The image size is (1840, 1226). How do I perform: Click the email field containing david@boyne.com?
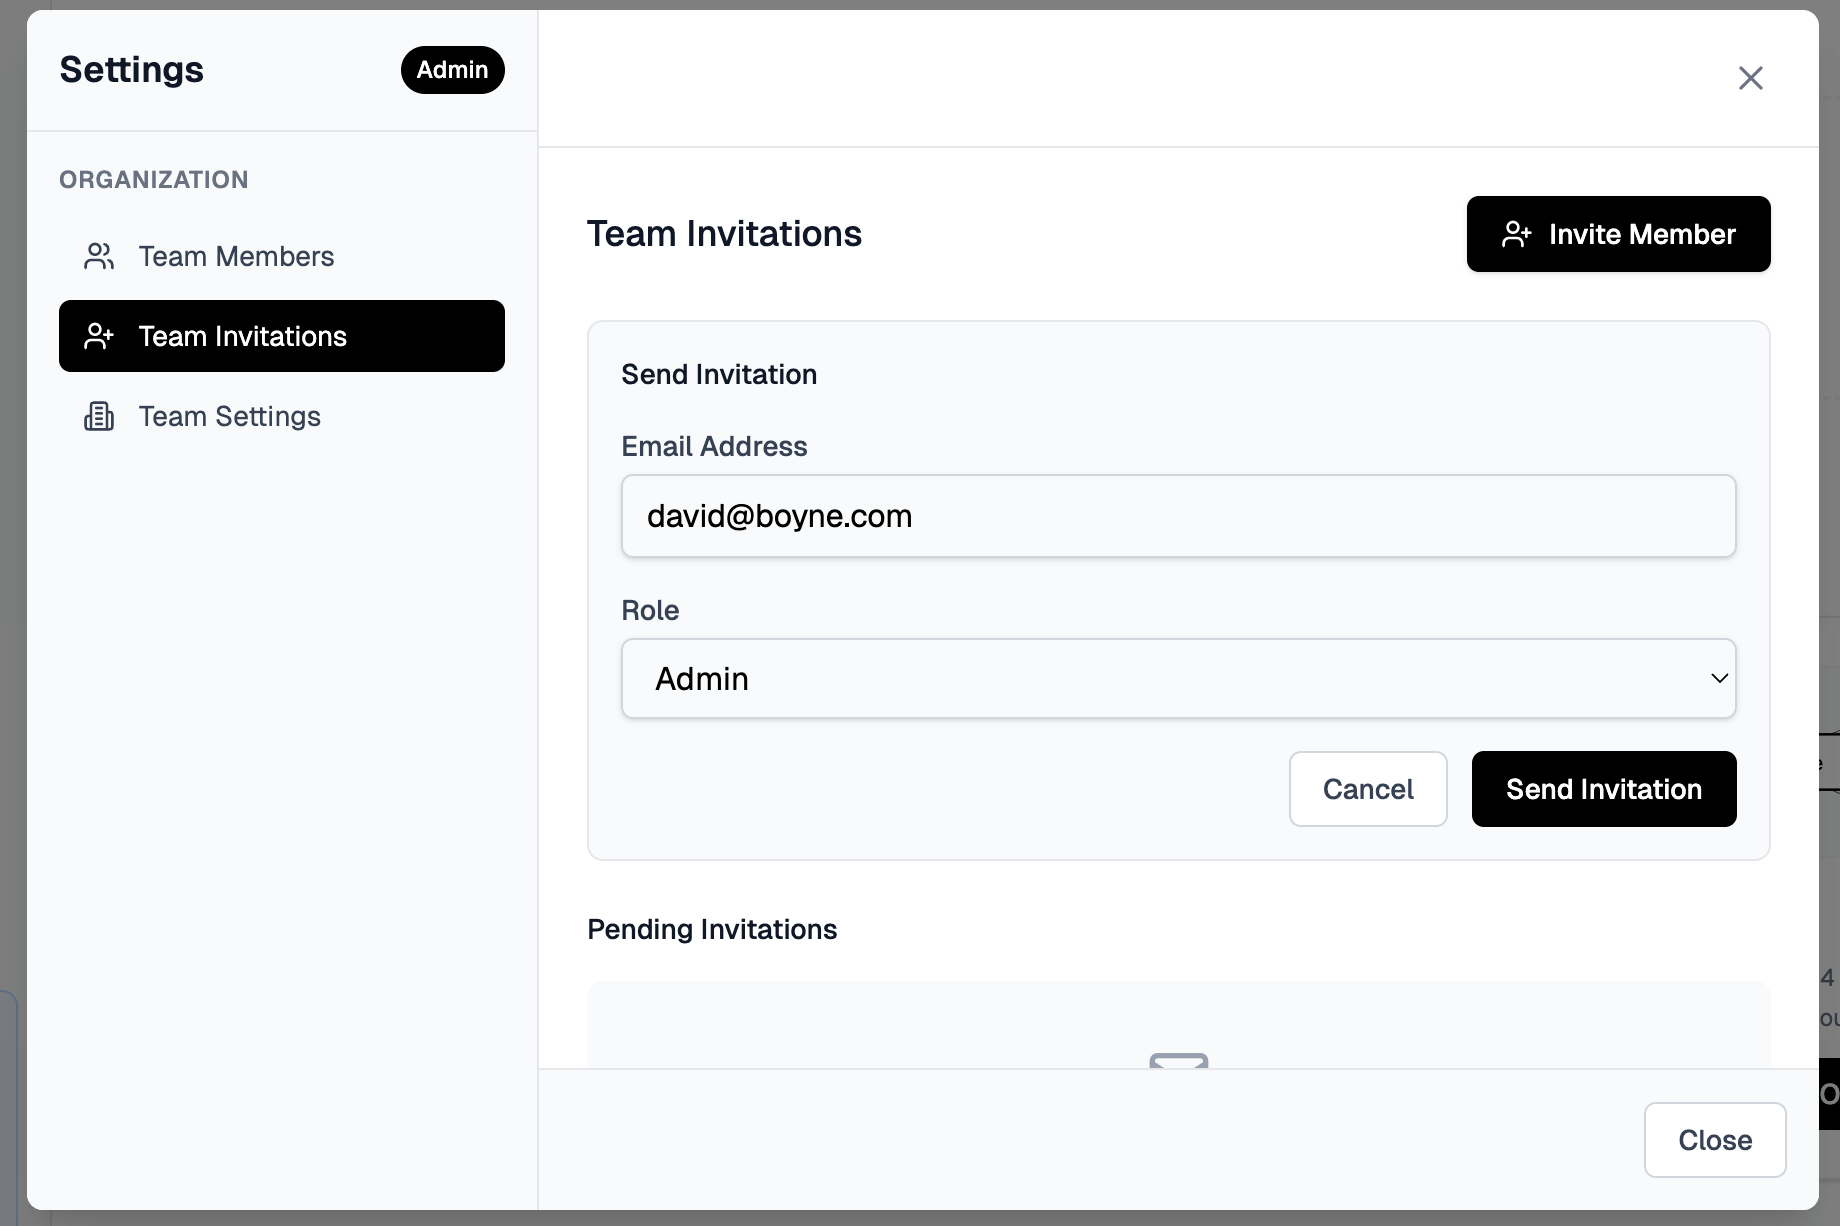1178,516
